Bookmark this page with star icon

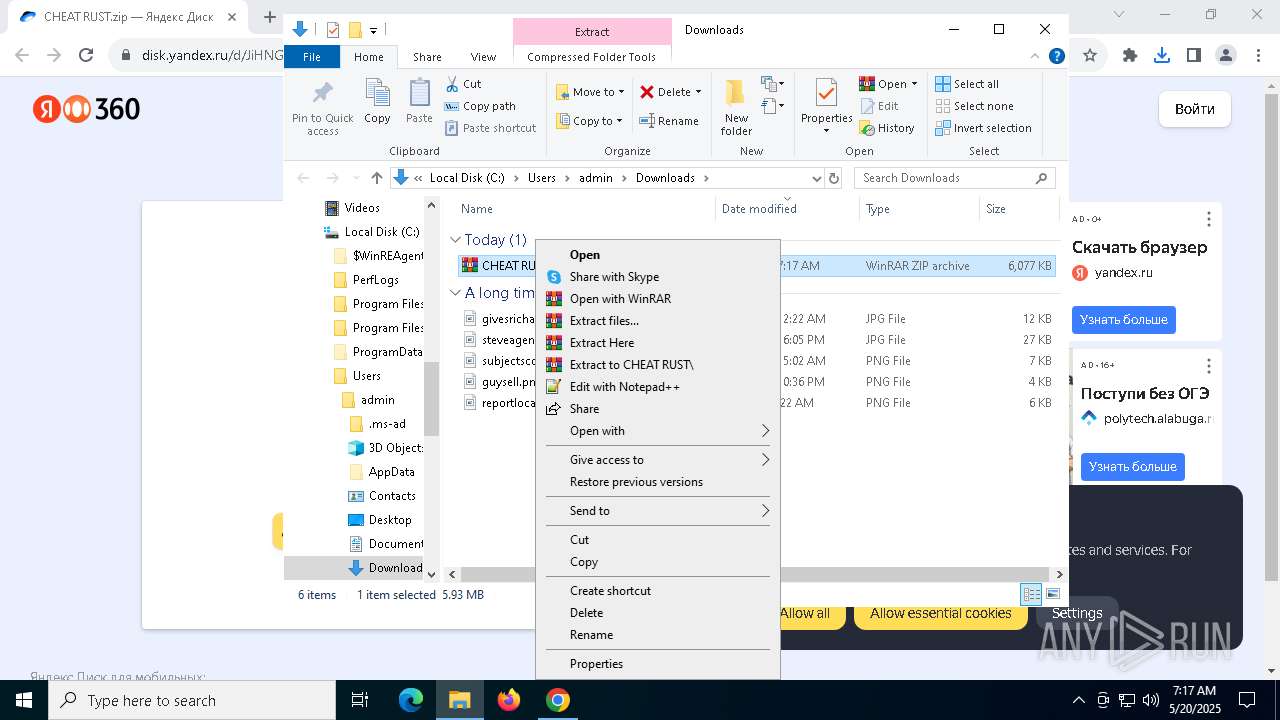pos(1090,56)
